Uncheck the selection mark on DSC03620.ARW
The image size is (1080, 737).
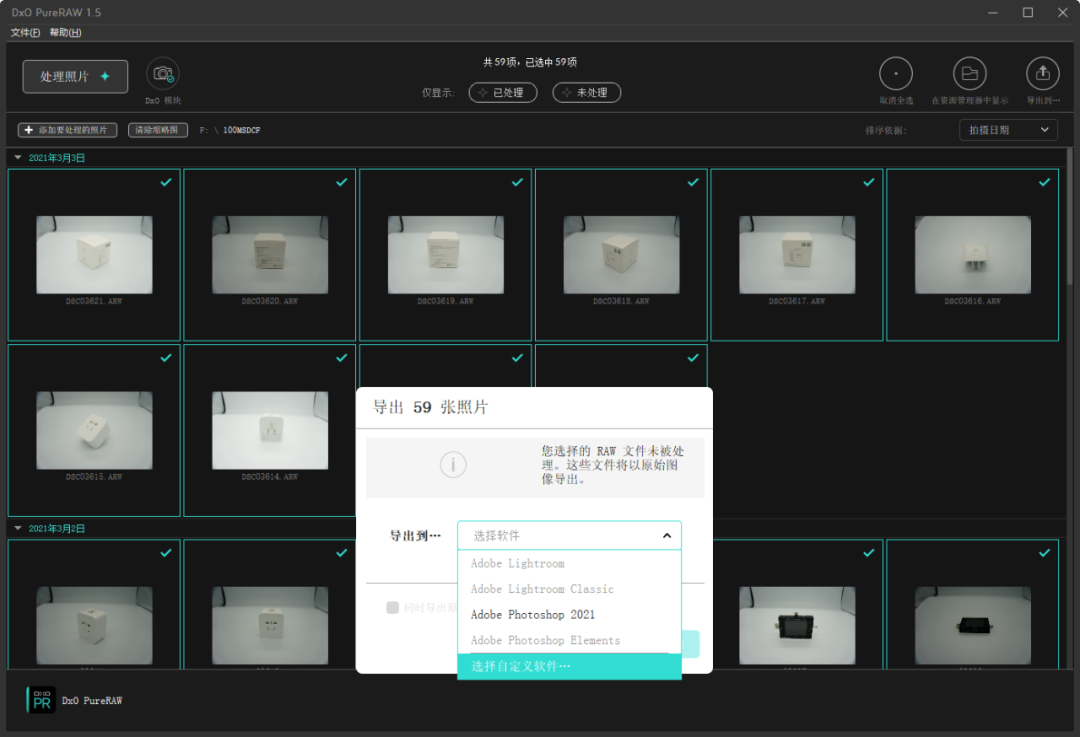tap(342, 182)
